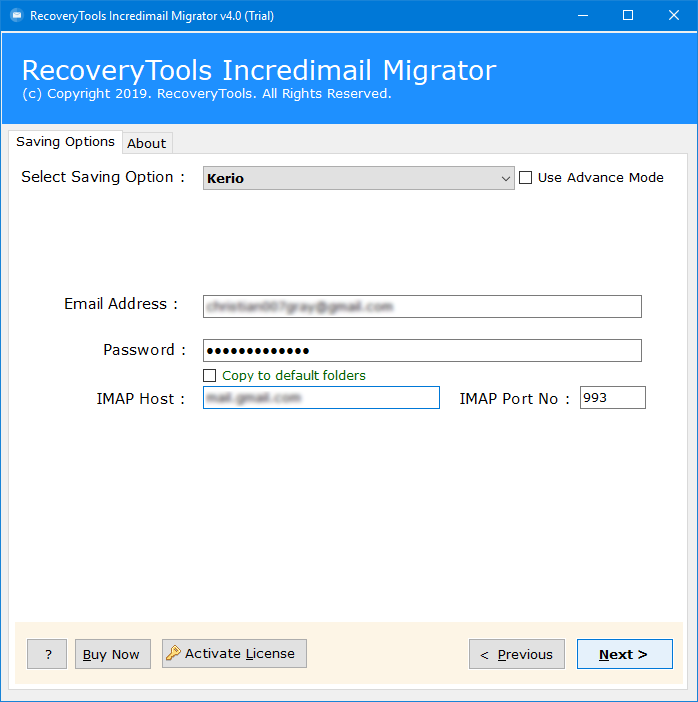Go back with the Previous button
The width and height of the screenshot is (698, 702).
coord(517,654)
